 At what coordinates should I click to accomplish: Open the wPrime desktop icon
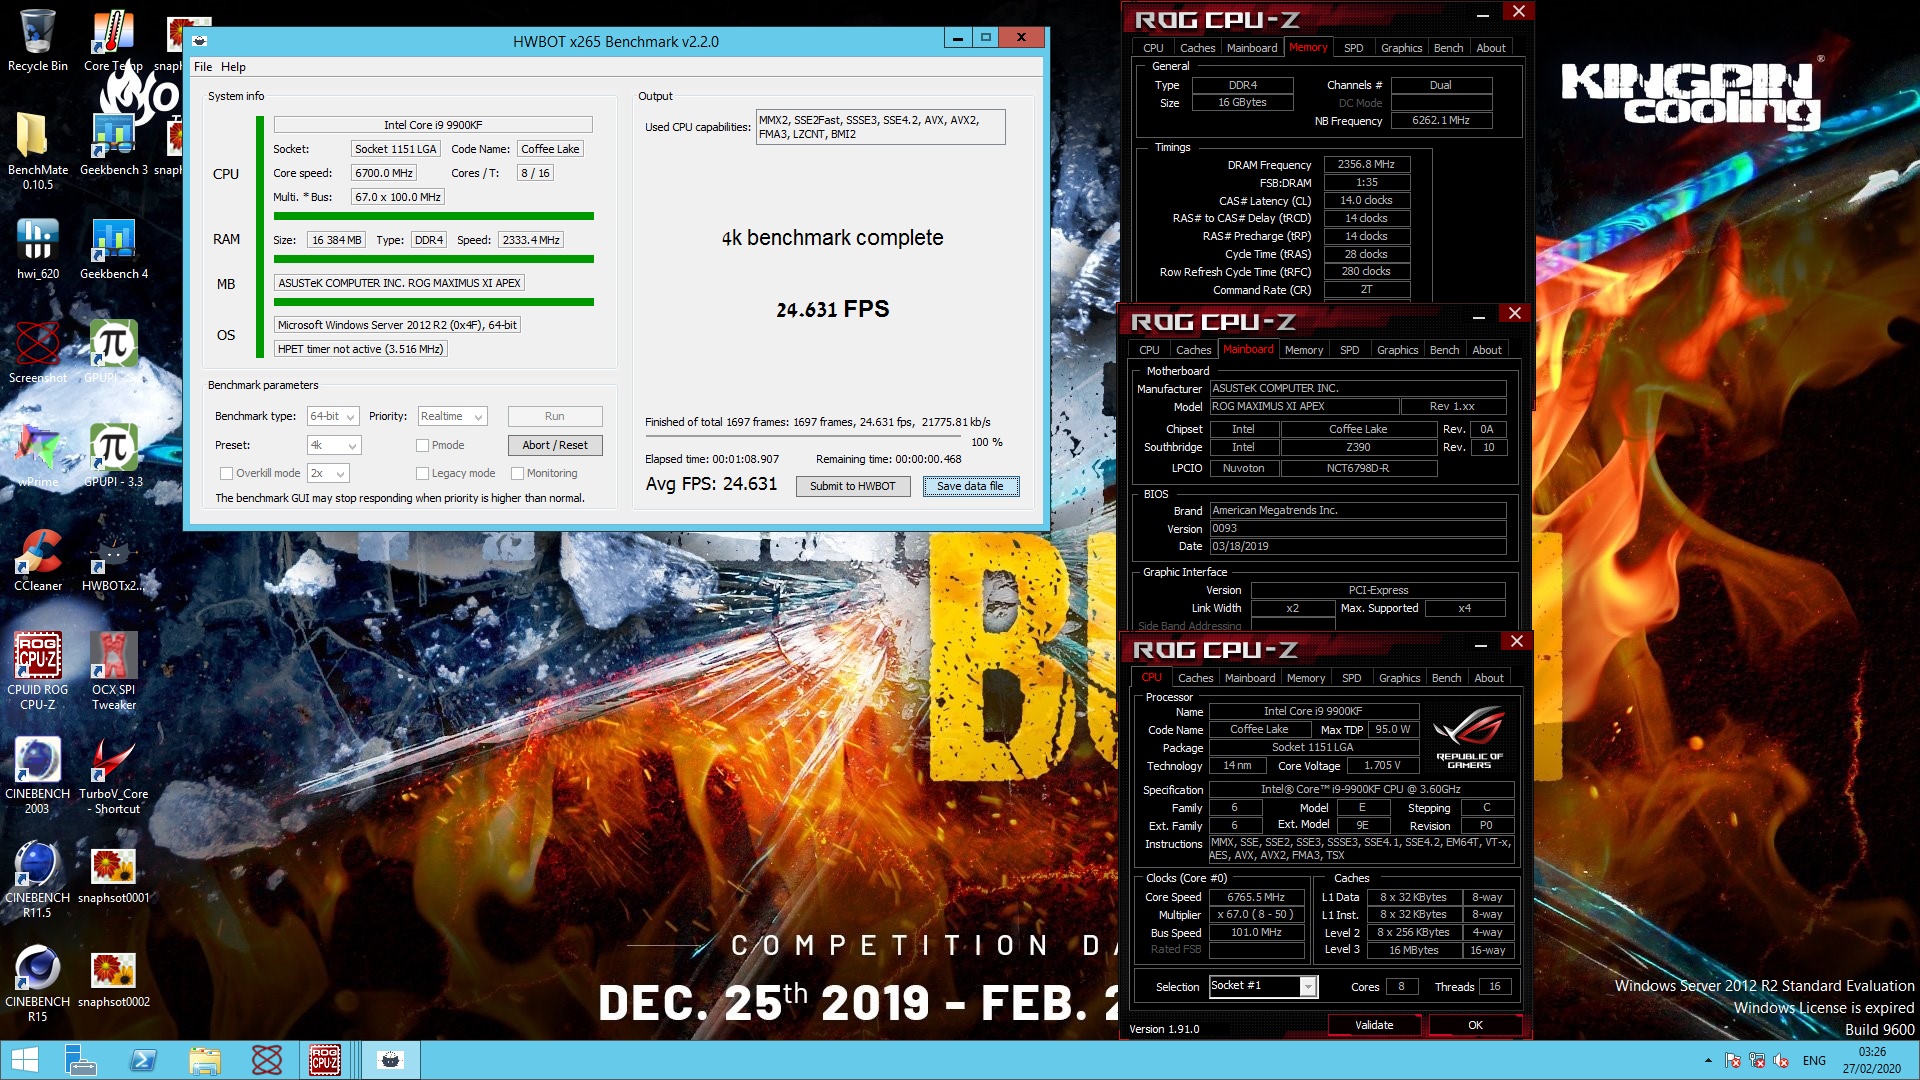pyautogui.click(x=37, y=456)
